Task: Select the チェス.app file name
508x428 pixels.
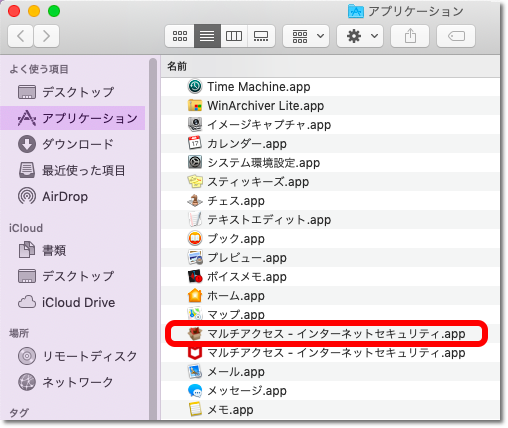Action: click(x=236, y=201)
